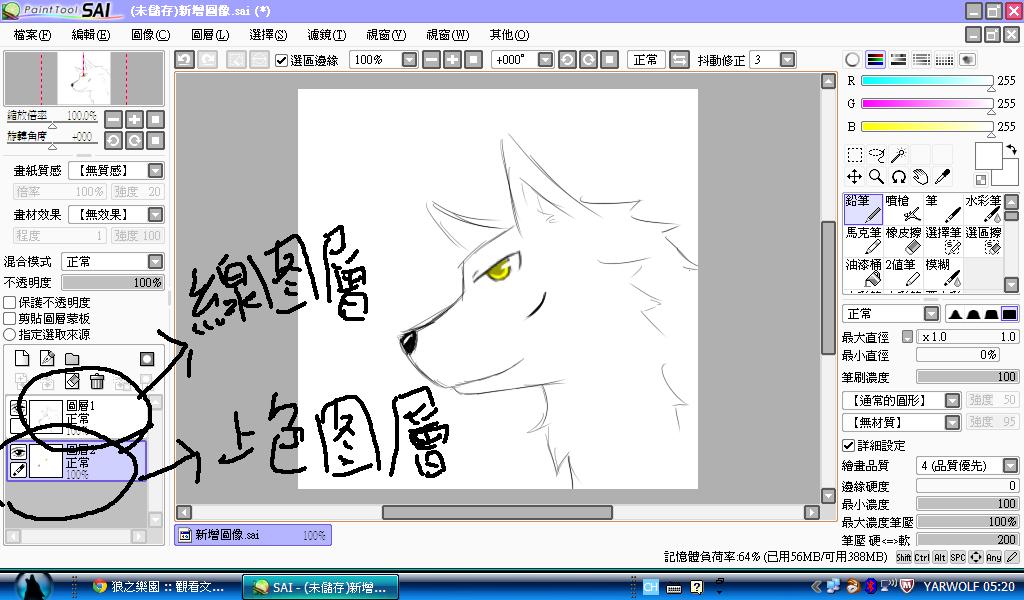Screen dimensions: 1024x600
Task: Open the 其他(O) menu
Action: click(509, 35)
